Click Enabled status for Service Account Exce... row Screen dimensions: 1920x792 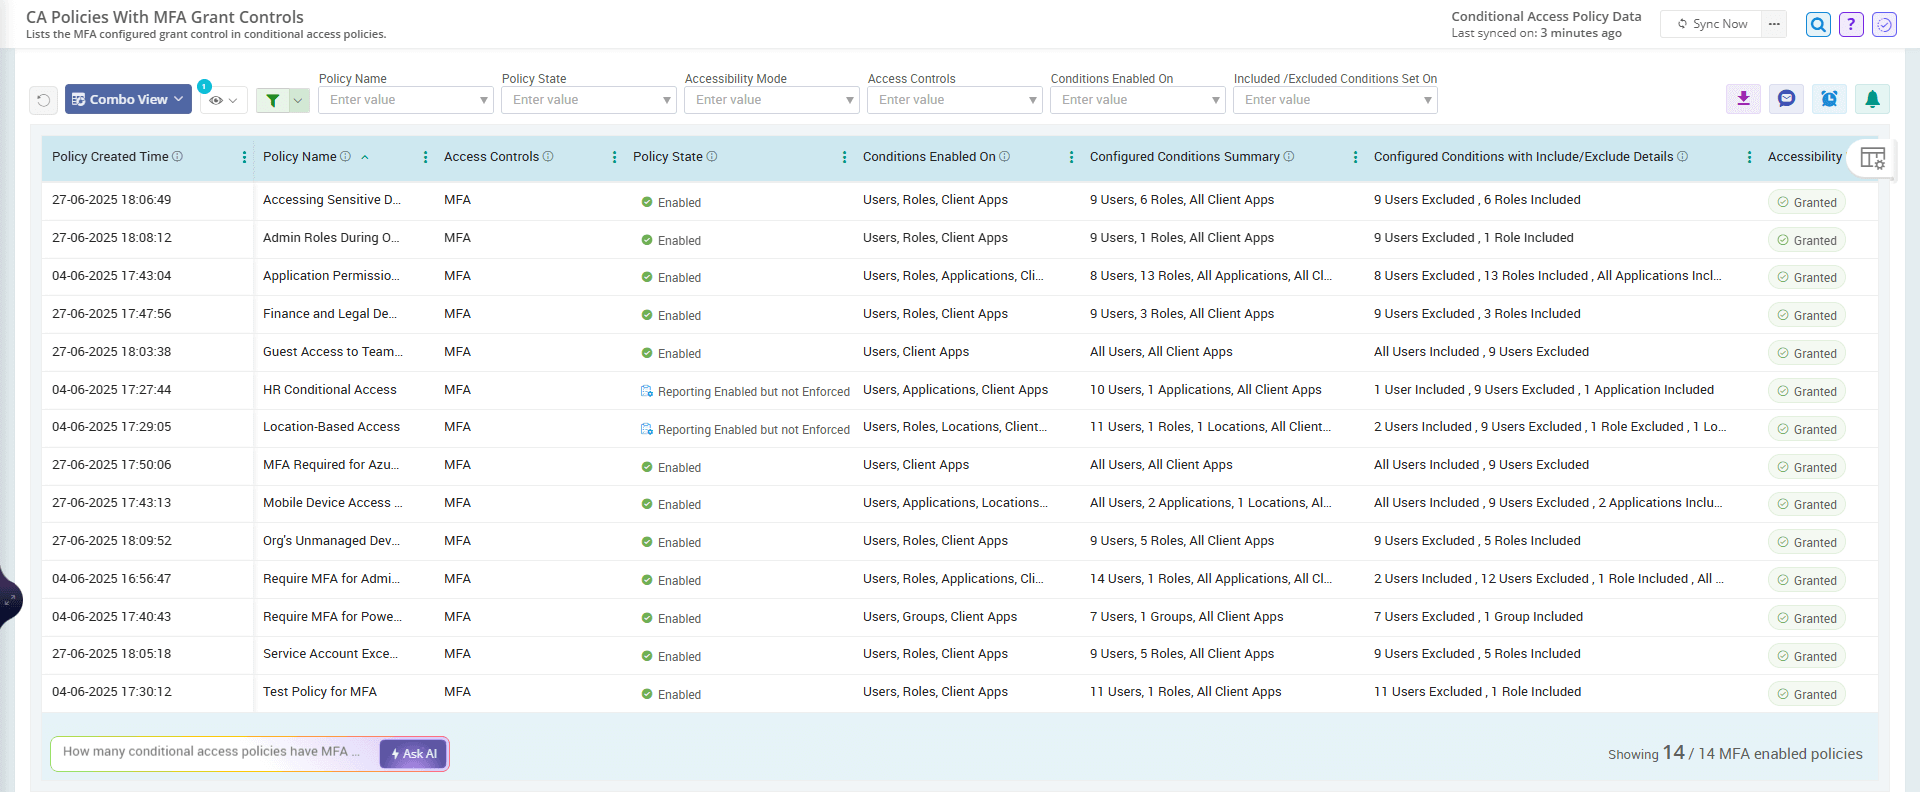(671, 657)
